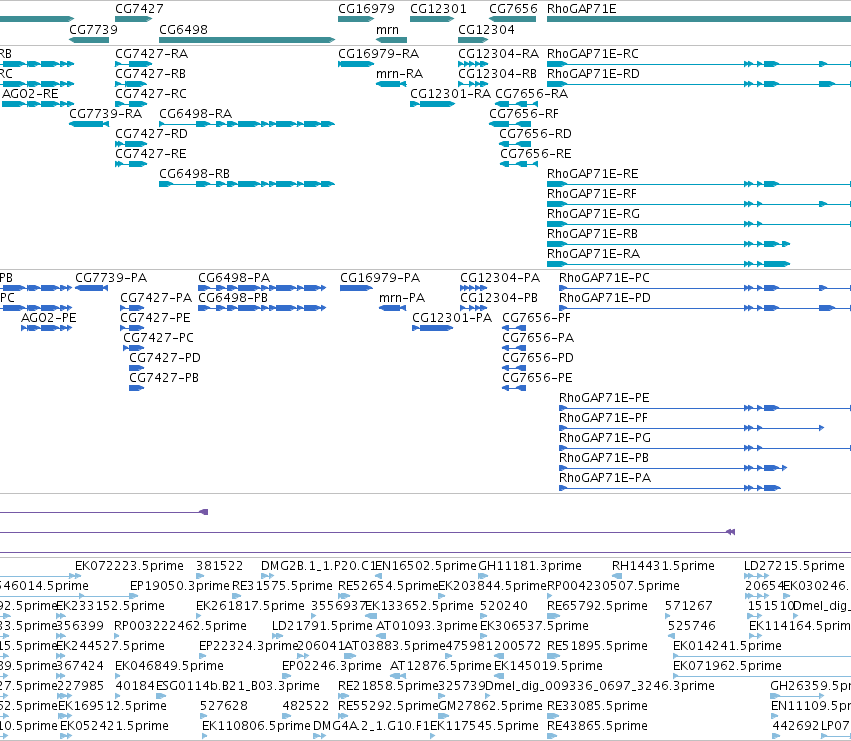
Task: Select transcript CG12304-RB
Action: pyautogui.click(x=497, y=74)
